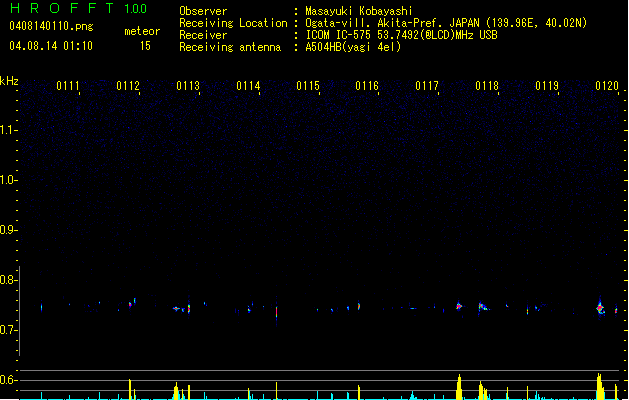The image size is (629, 400).
Task: Click the 0113 time marker
Action: pyautogui.click(x=188, y=86)
